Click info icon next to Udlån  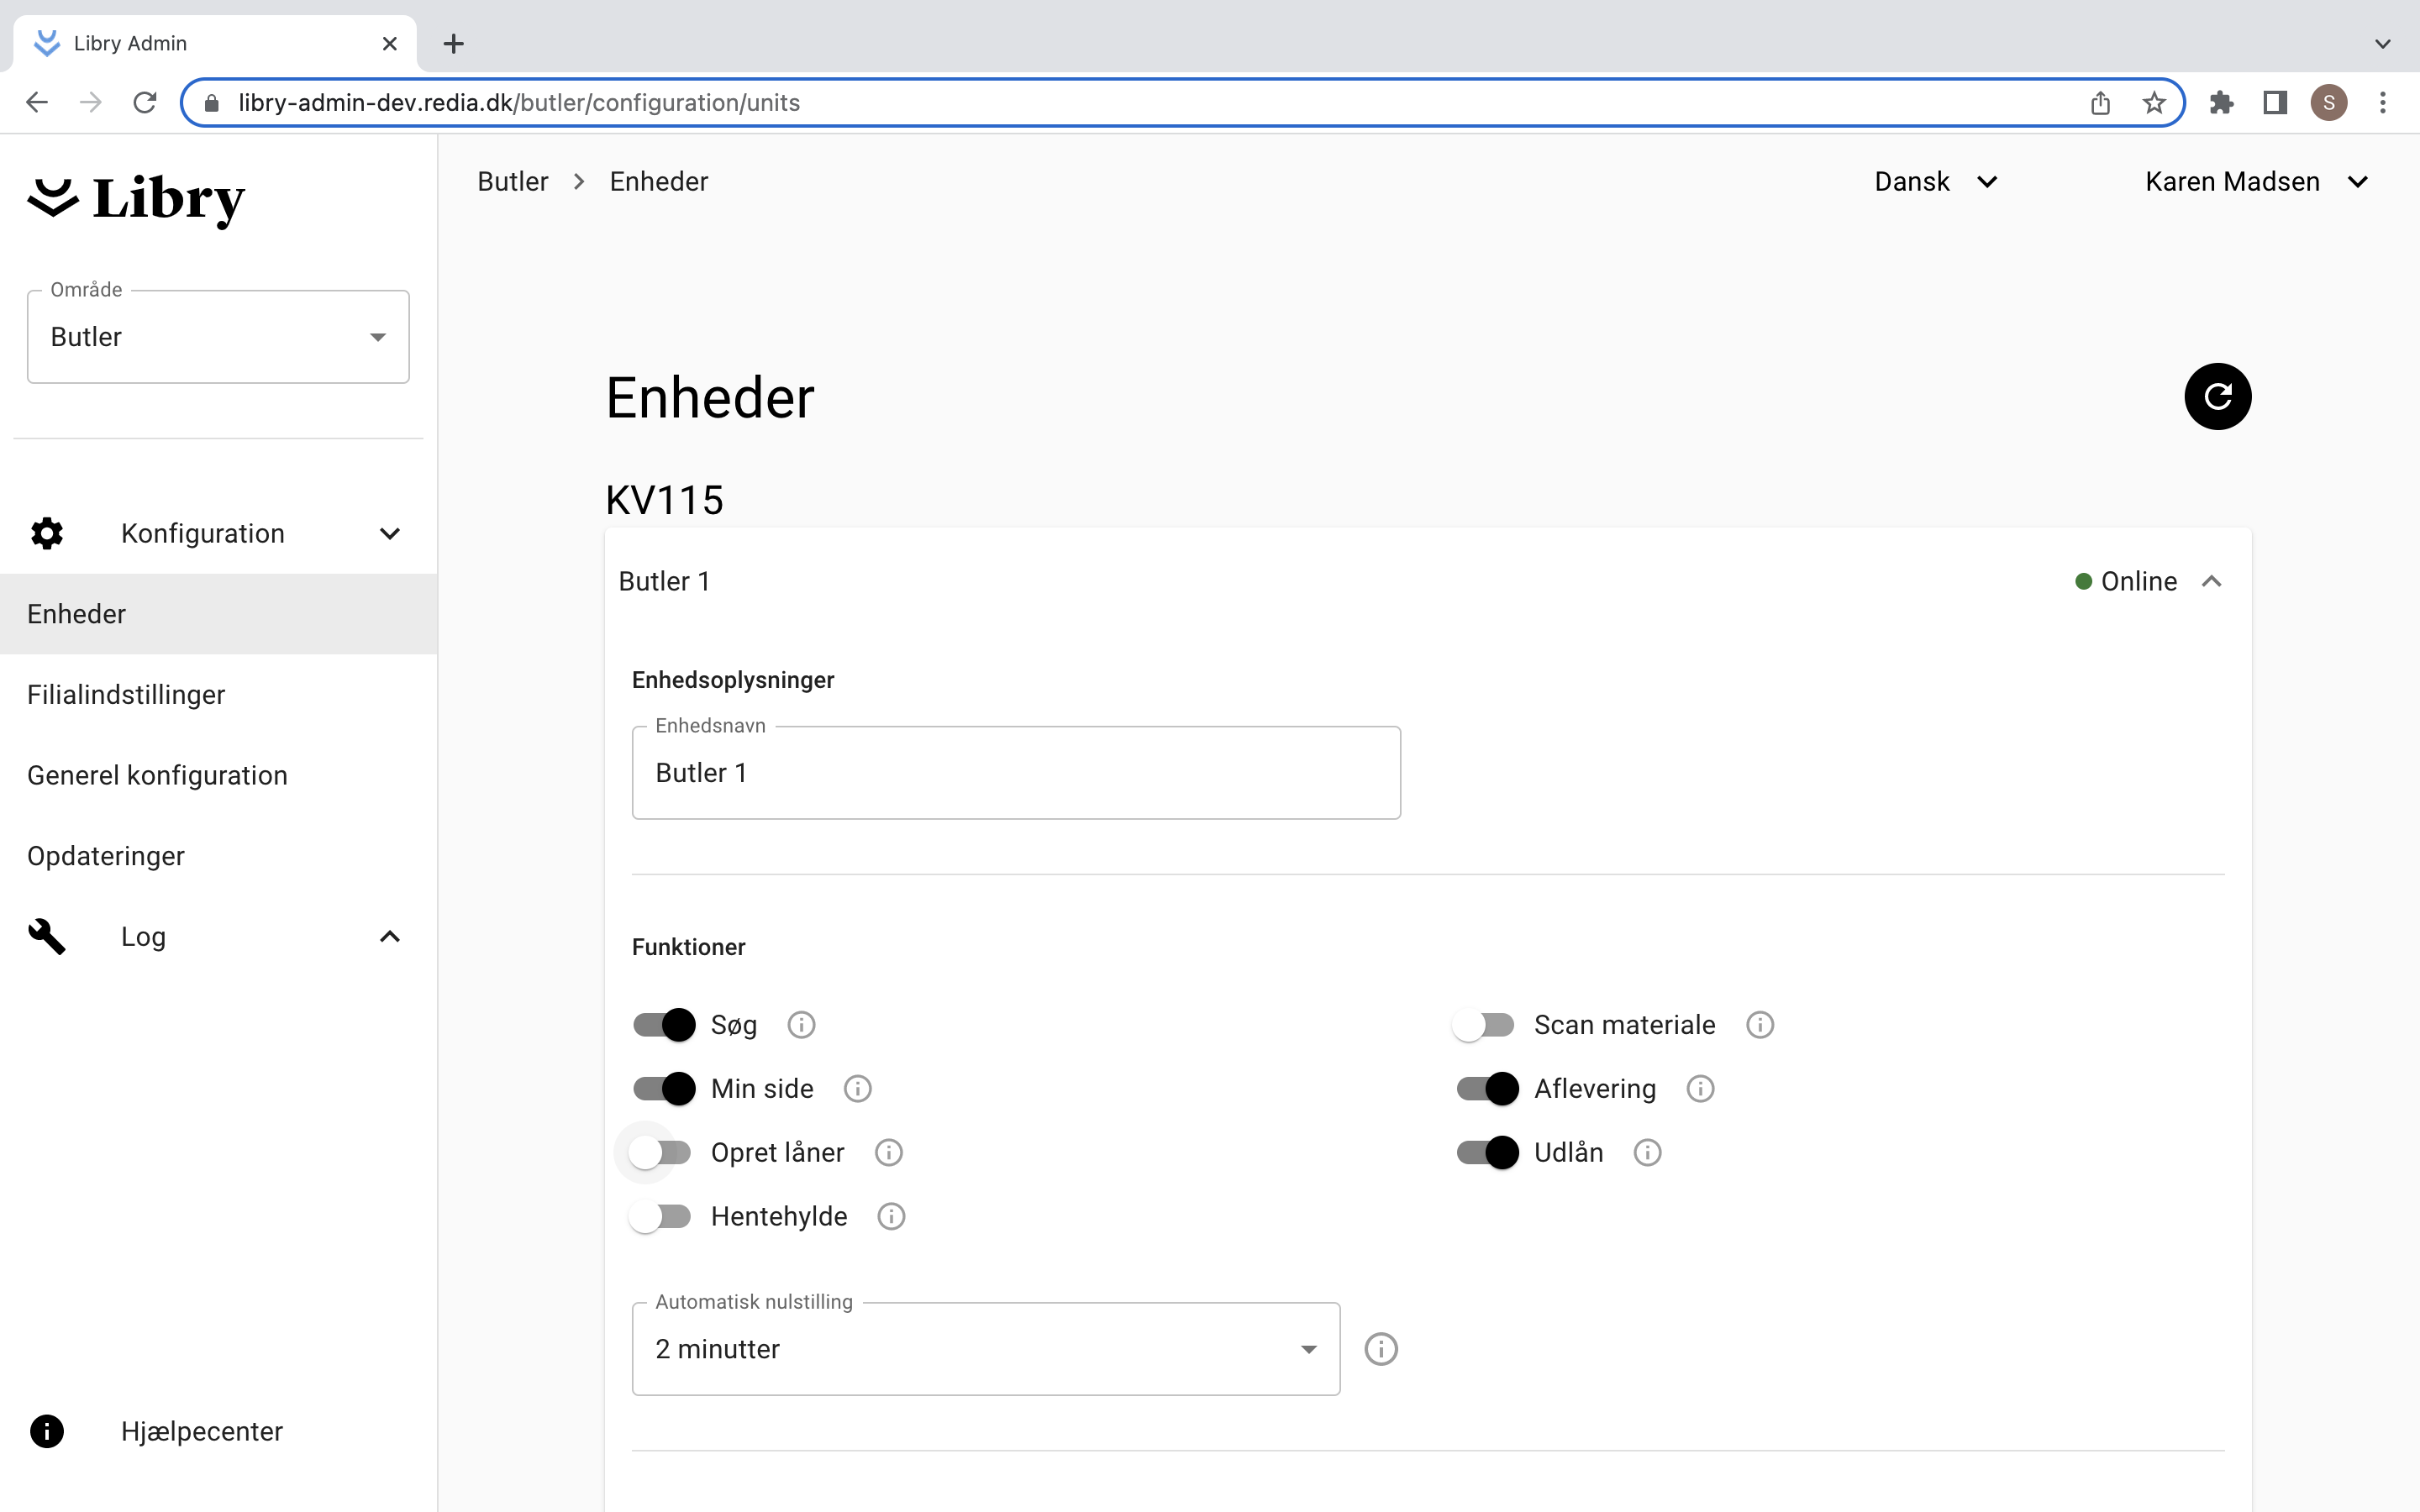[1646, 1153]
